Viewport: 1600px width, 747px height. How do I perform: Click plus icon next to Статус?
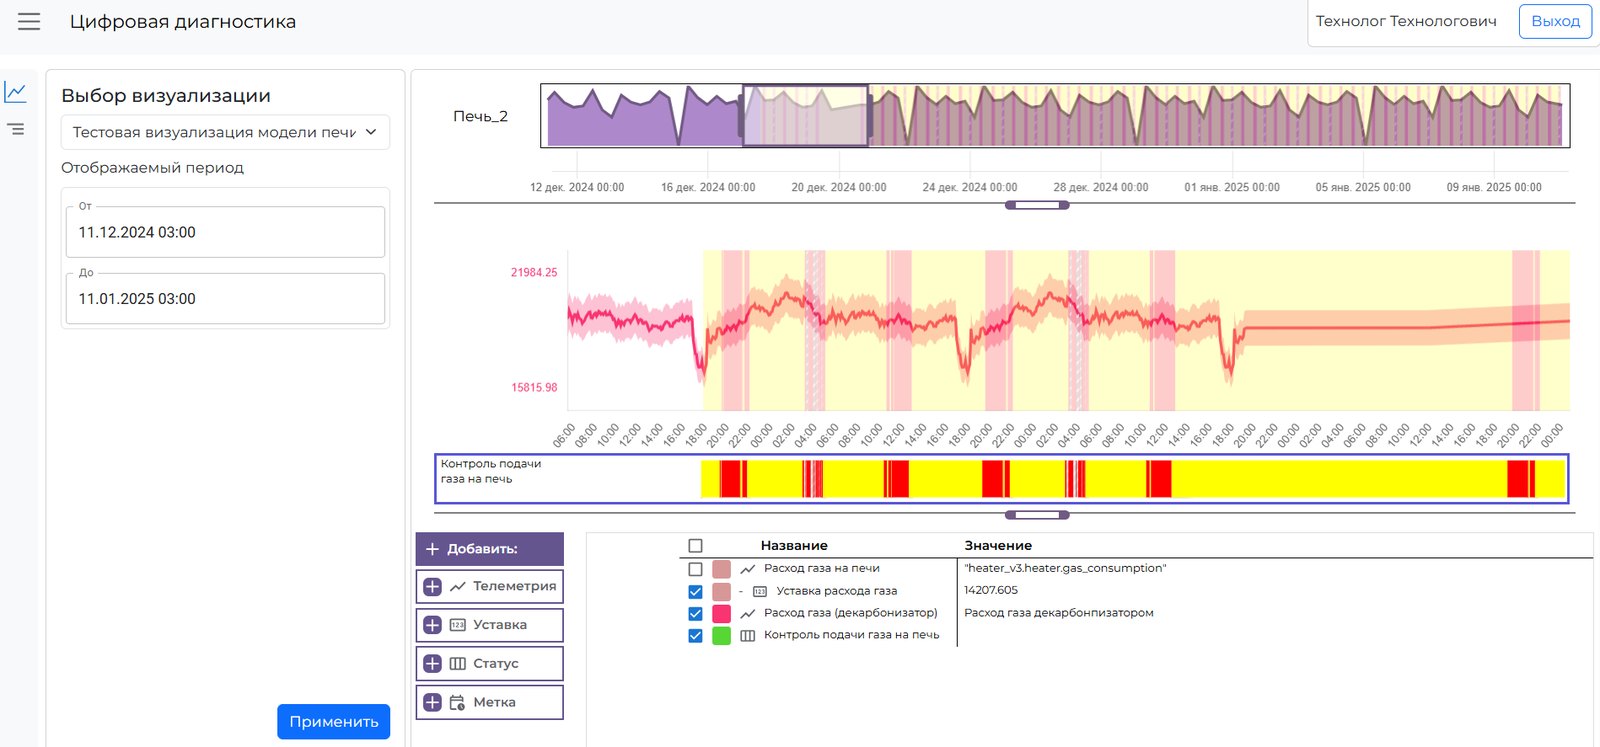pyautogui.click(x=432, y=664)
